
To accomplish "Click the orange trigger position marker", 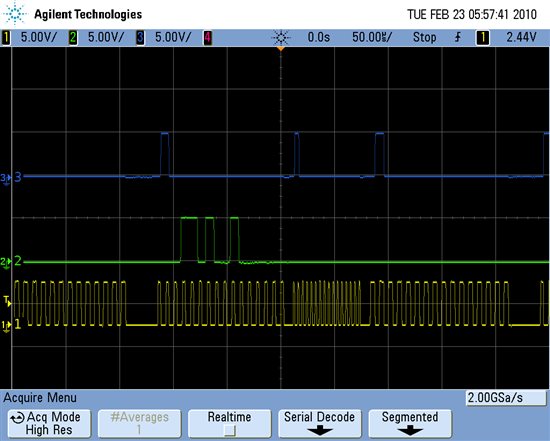I will click(x=281, y=49).
